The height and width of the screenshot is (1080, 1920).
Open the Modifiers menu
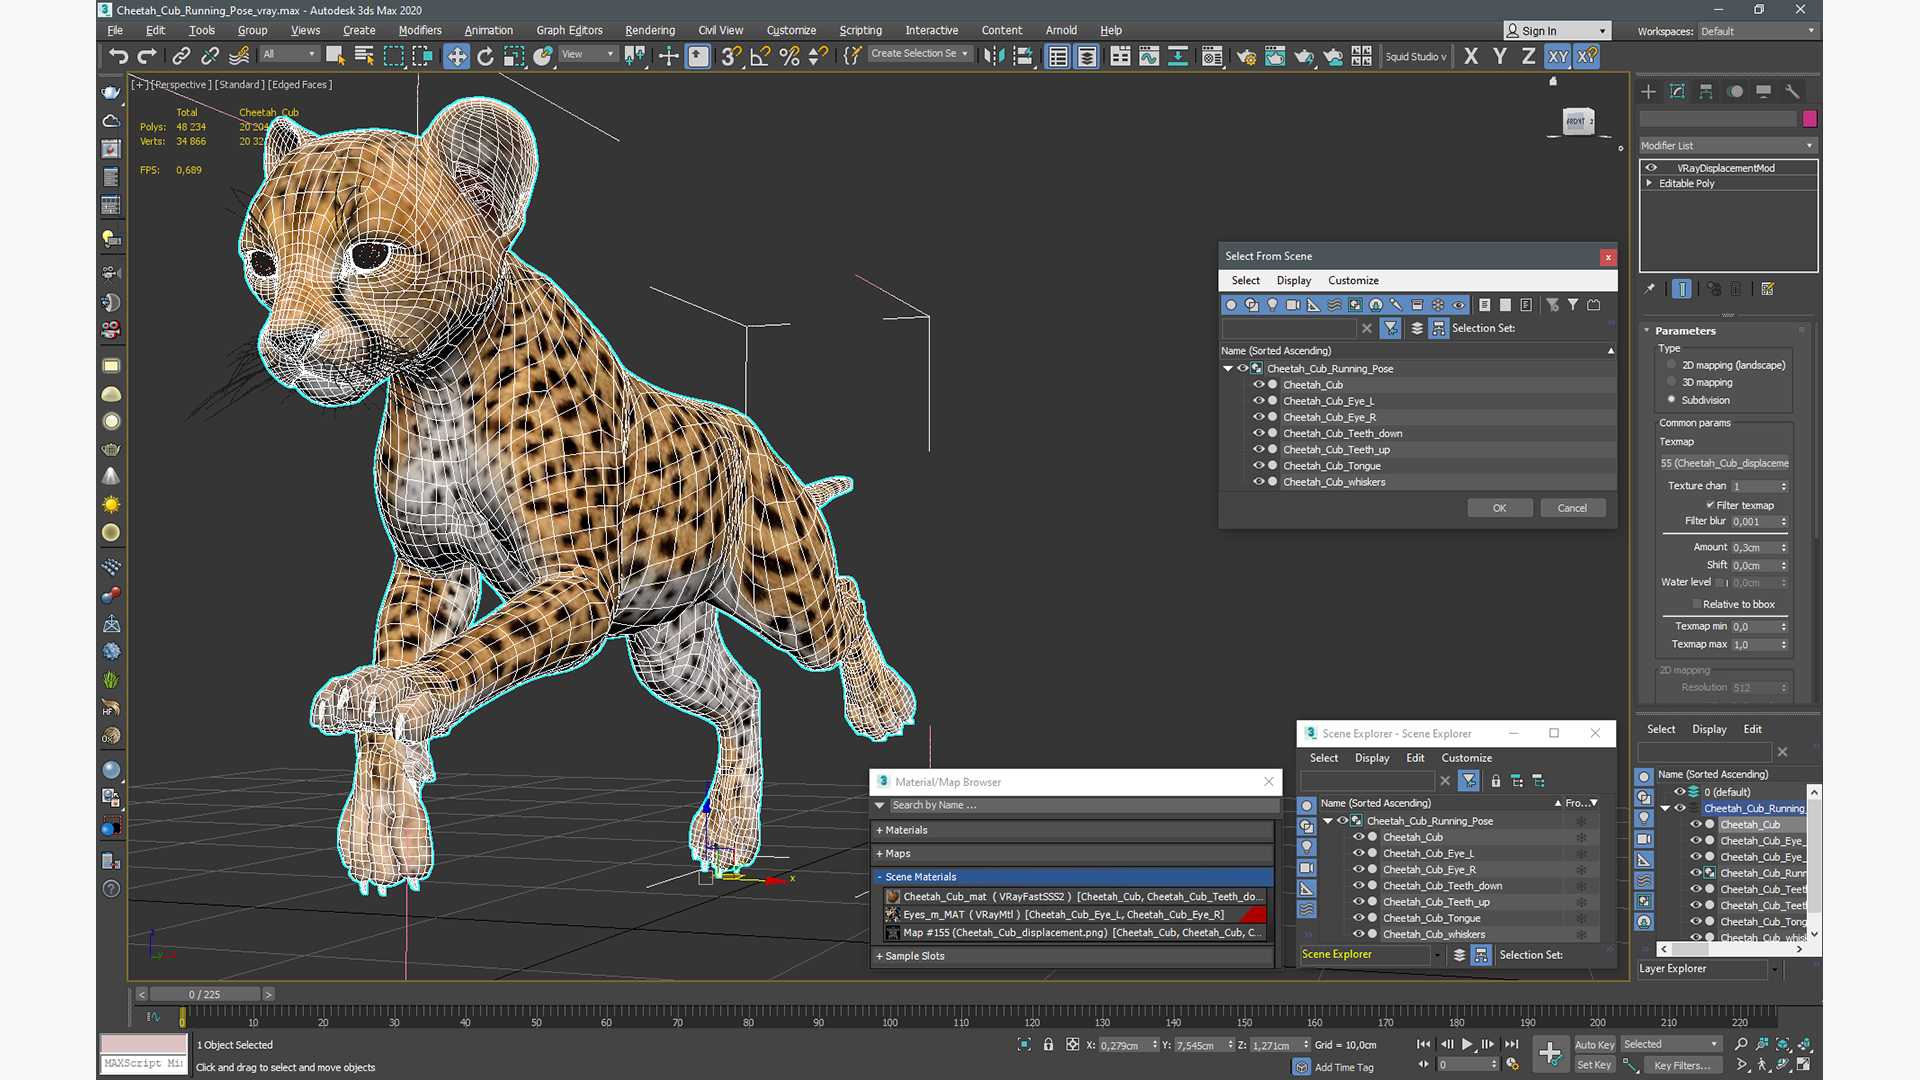[420, 30]
